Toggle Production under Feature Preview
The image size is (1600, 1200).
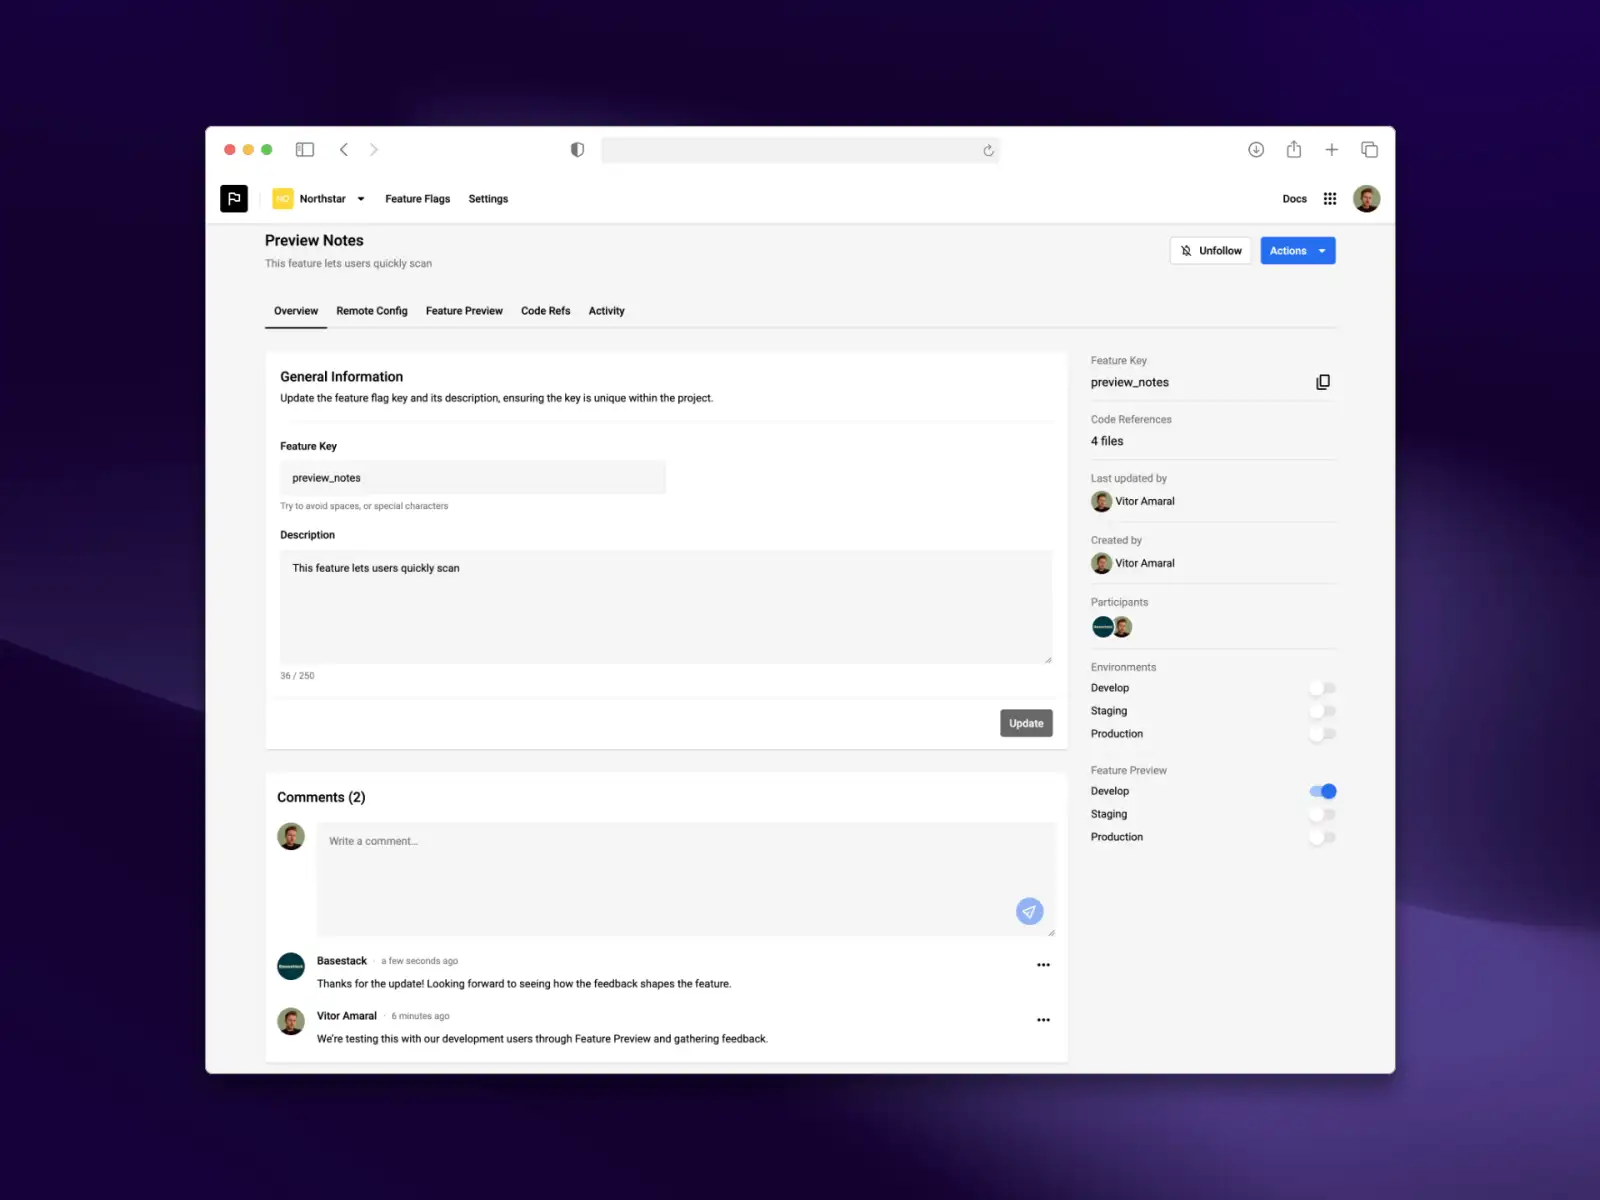point(1322,837)
